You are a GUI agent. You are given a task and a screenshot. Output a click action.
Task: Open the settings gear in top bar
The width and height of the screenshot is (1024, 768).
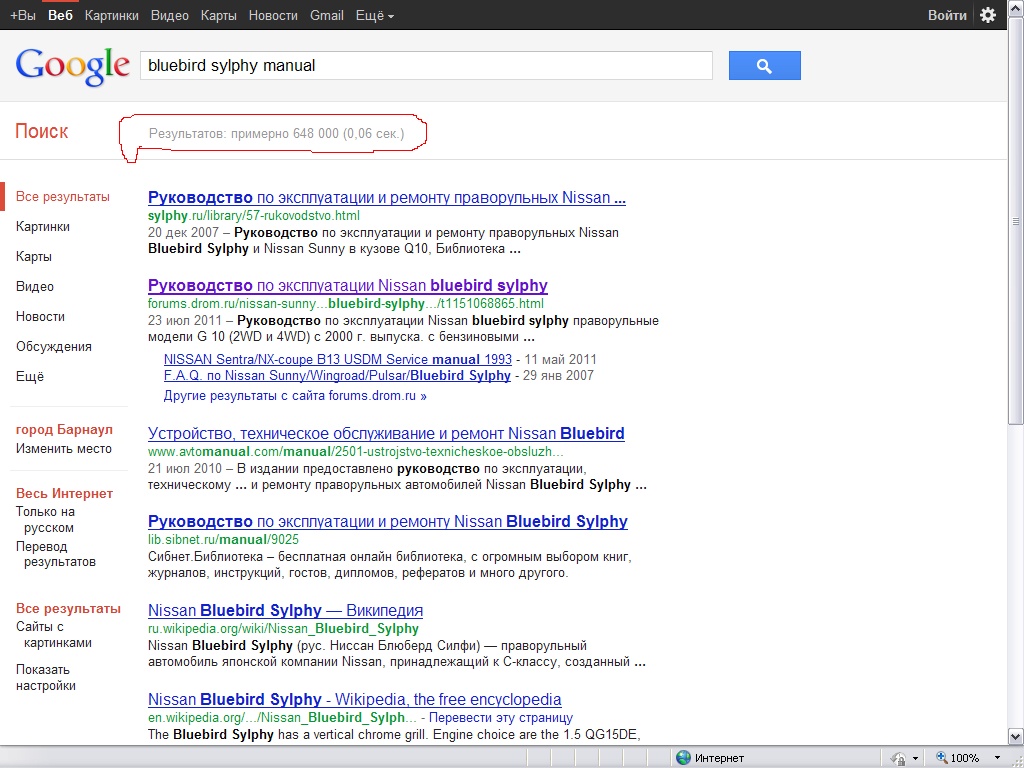987,15
